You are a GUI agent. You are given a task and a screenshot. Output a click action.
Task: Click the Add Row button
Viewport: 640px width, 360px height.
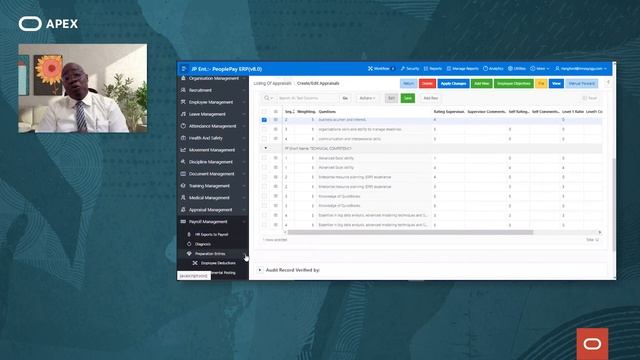(x=431, y=98)
